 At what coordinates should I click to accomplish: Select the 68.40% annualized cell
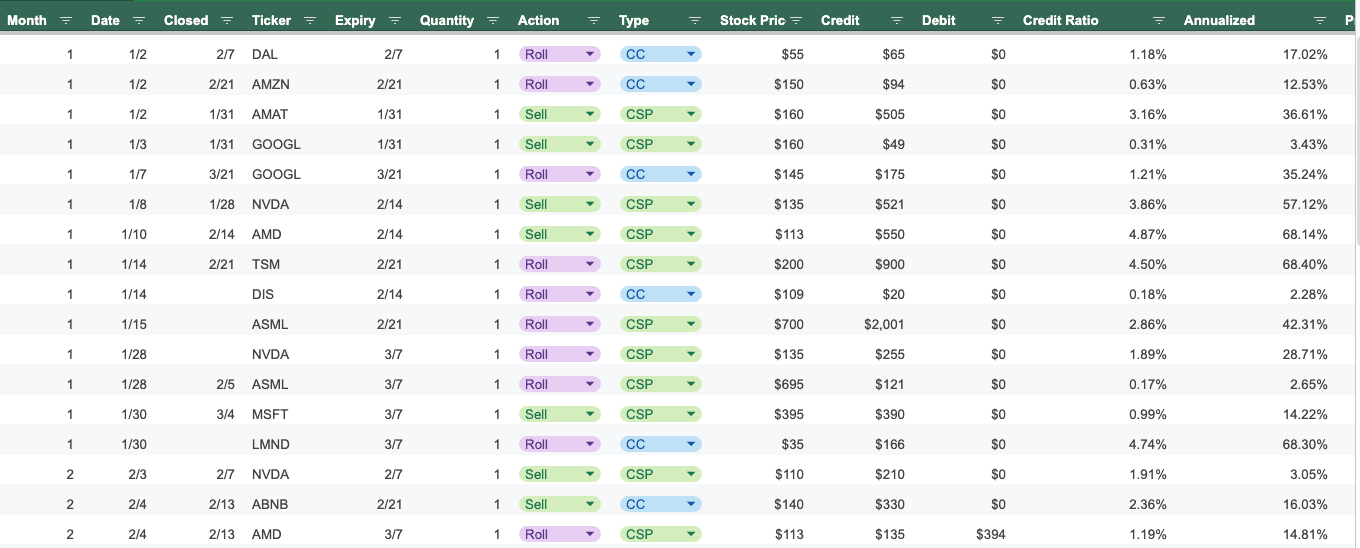coord(1305,264)
